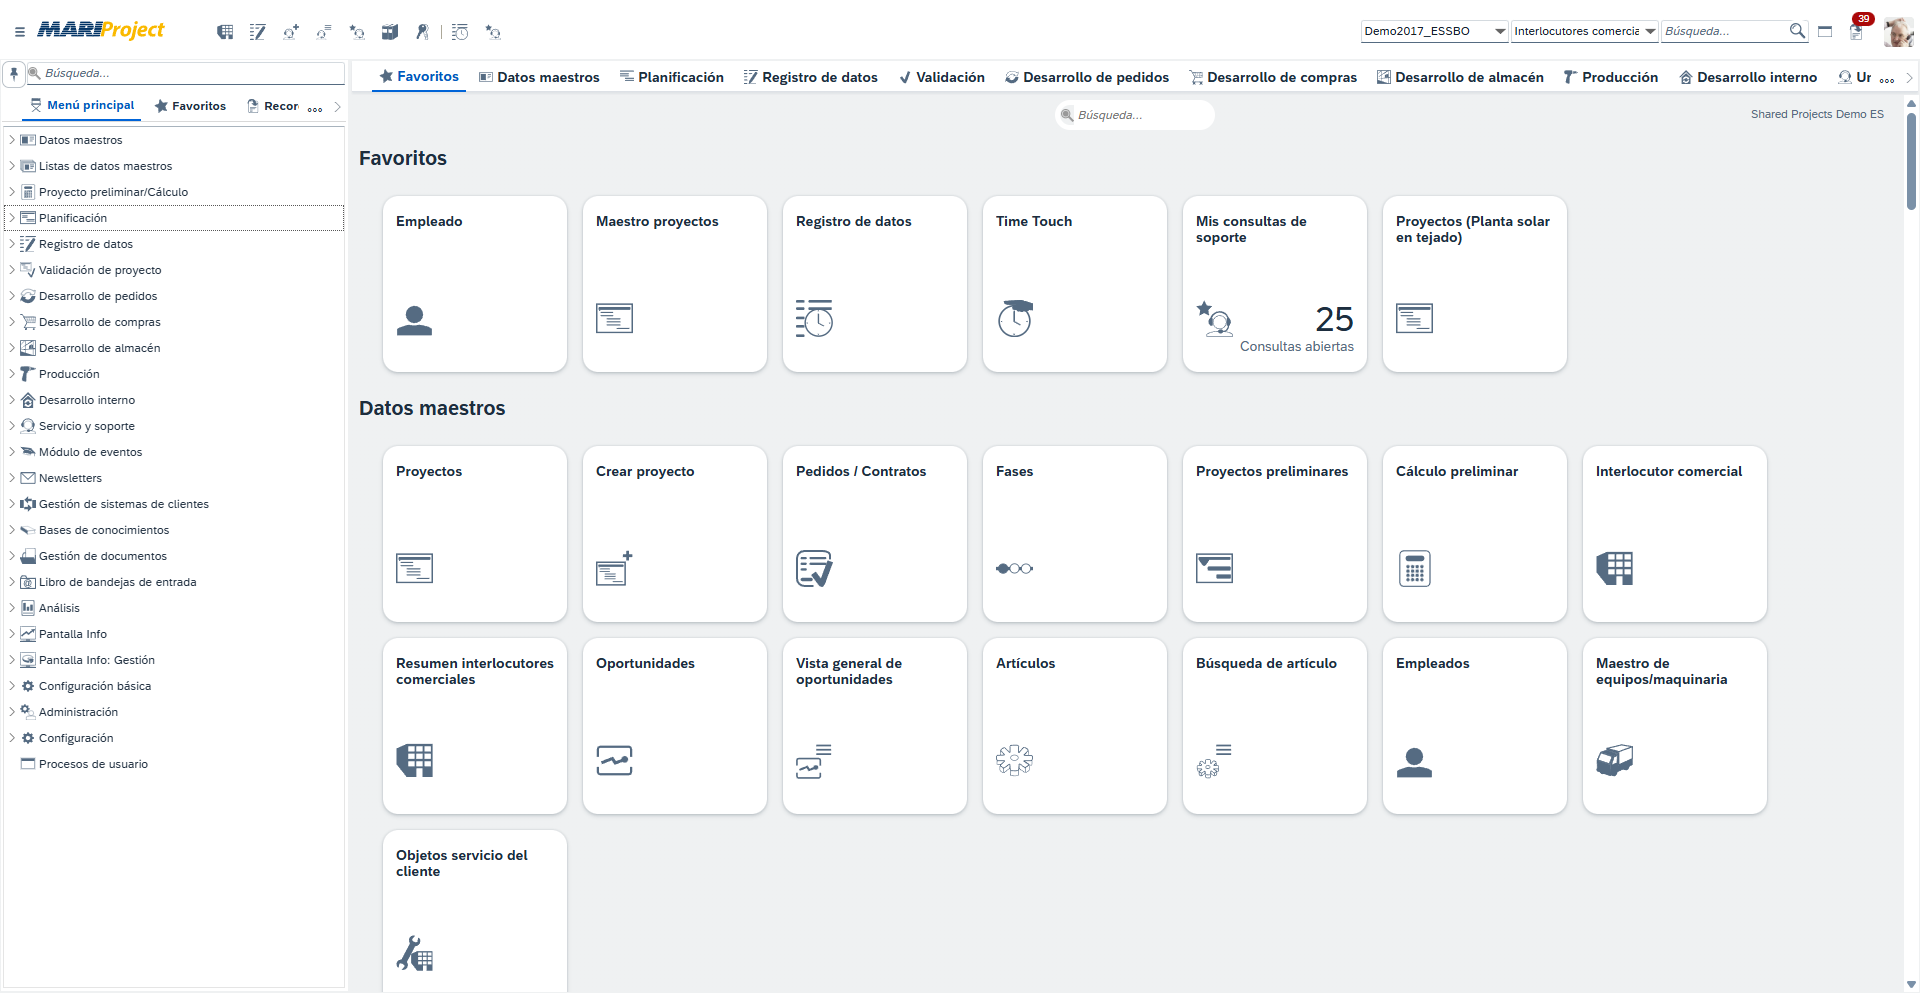The image size is (1920, 993).
Task: Open the Mis consultas de soporte showing 25 consultas
Action: pos(1274,284)
